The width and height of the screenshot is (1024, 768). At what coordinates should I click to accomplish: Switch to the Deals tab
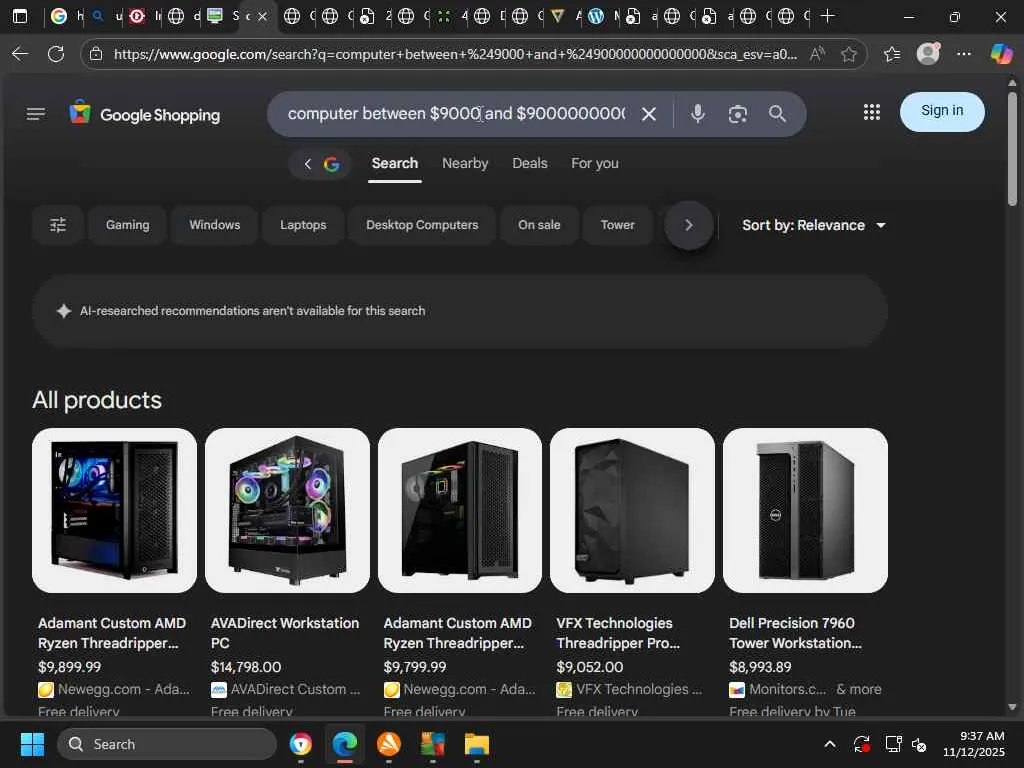tap(530, 163)
